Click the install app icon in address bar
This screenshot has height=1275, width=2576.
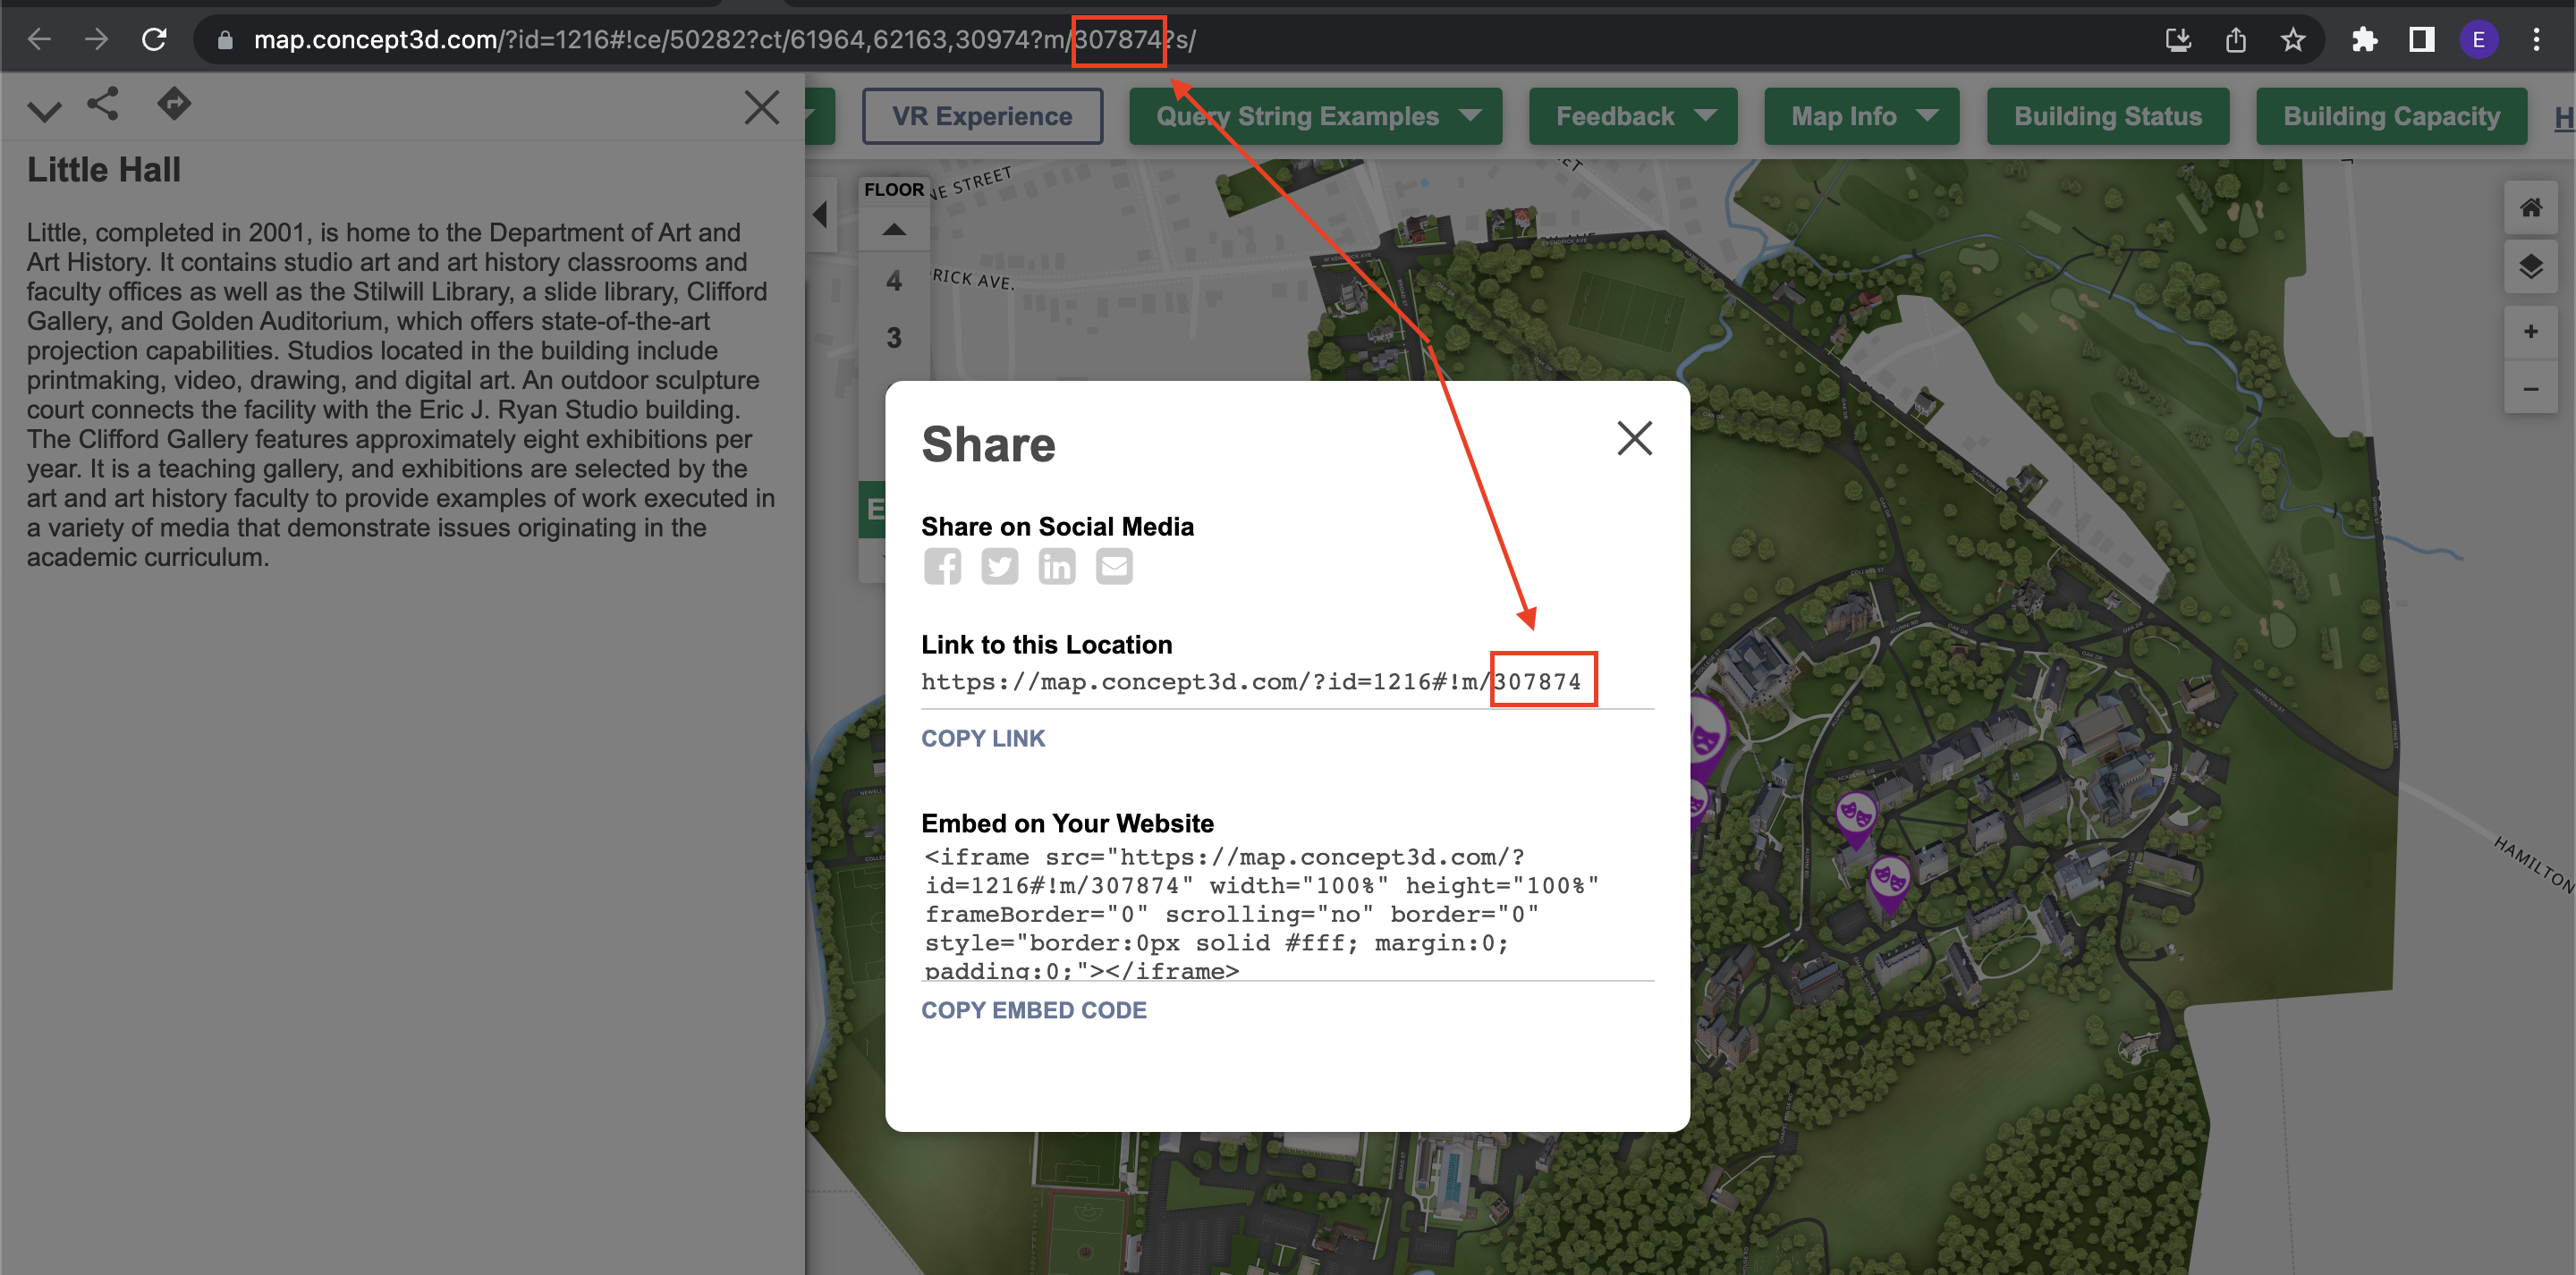coord(2178,40)
